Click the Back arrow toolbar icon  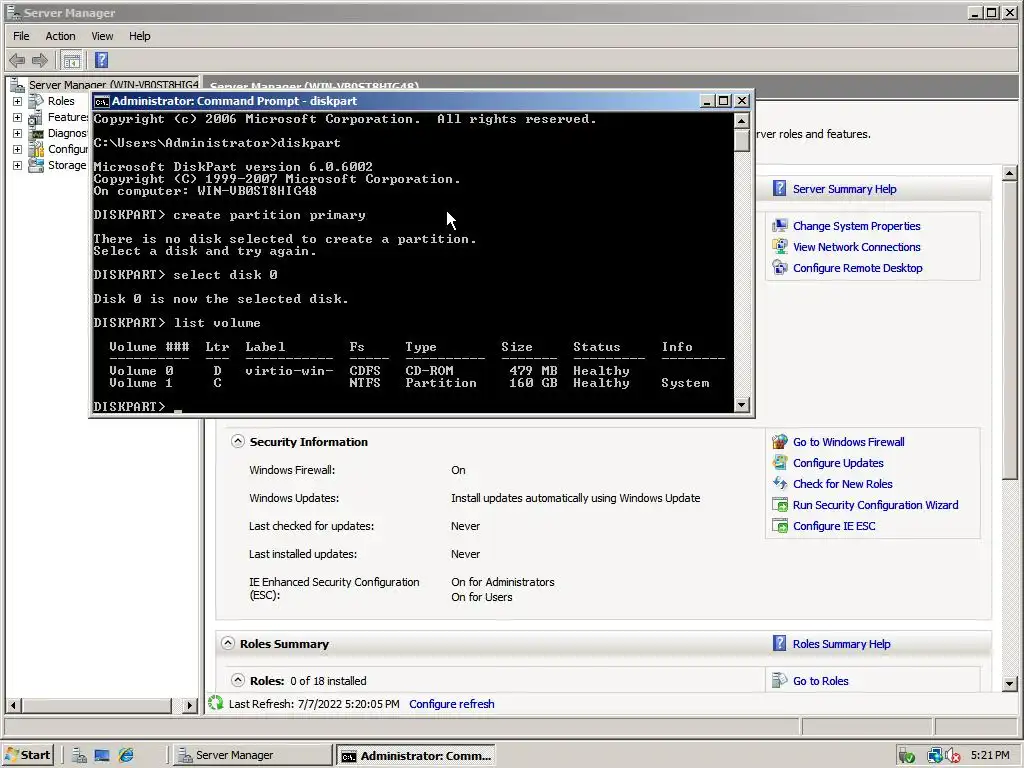click(17, 61)
